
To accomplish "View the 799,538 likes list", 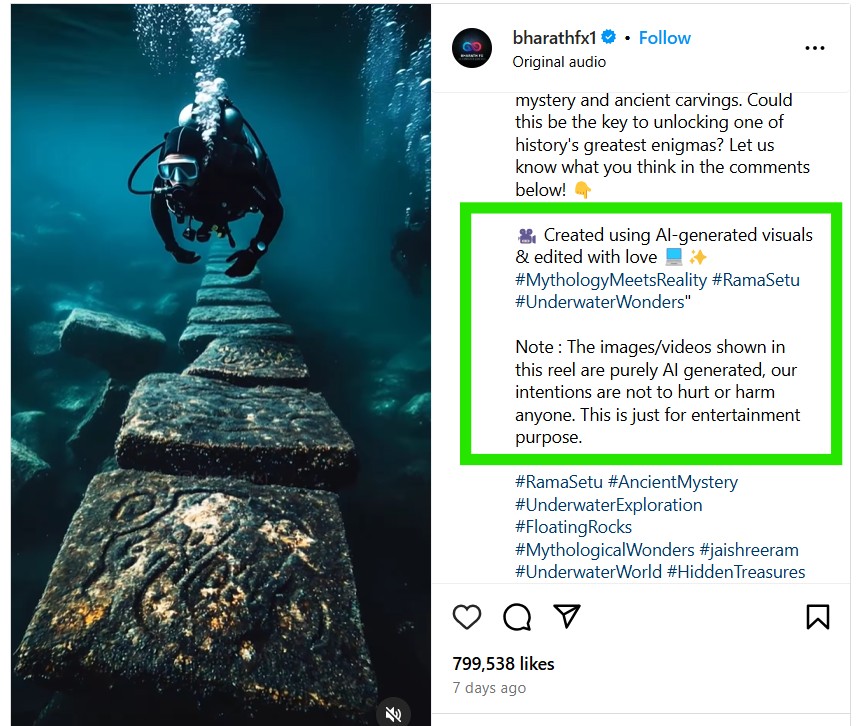I will point(503,664).
